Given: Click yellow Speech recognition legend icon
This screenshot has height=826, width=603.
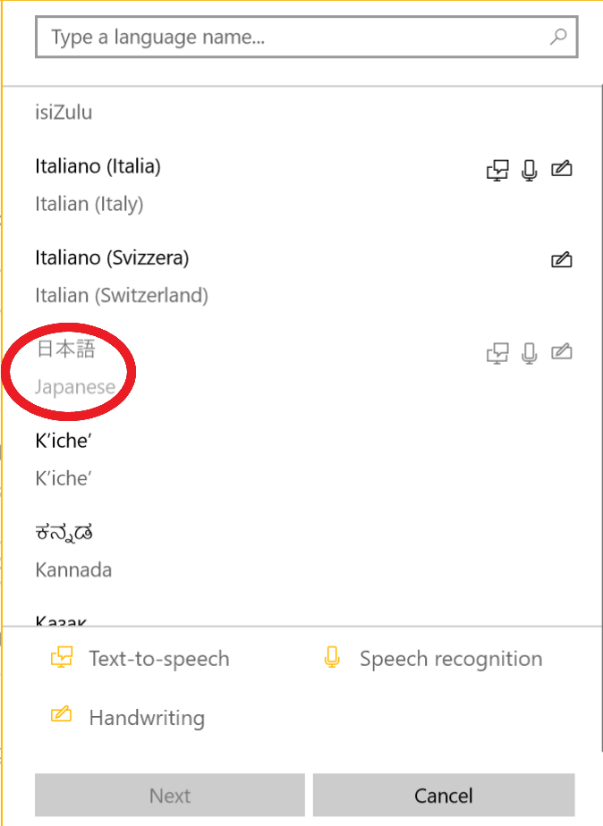Looking at the screenshot, I should (x=332, y=657).
